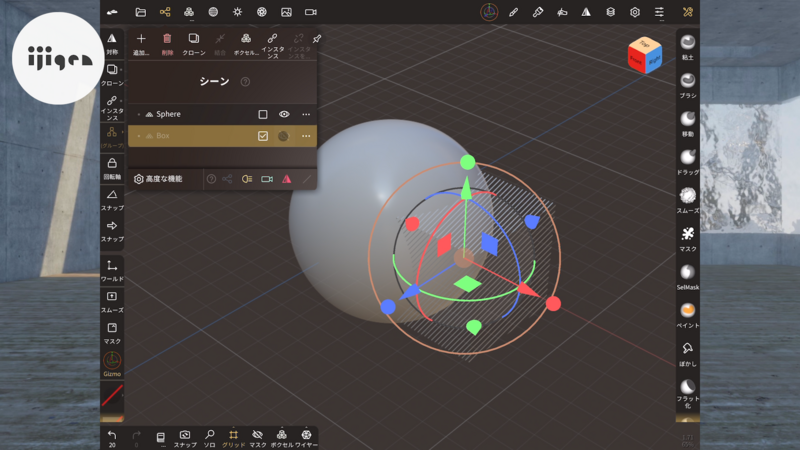Image resolution: width=800 pixels, height=450 pixels.
Task: Toggle left toolbar Symmetry (対称)
Action: [x=112, y=43]
